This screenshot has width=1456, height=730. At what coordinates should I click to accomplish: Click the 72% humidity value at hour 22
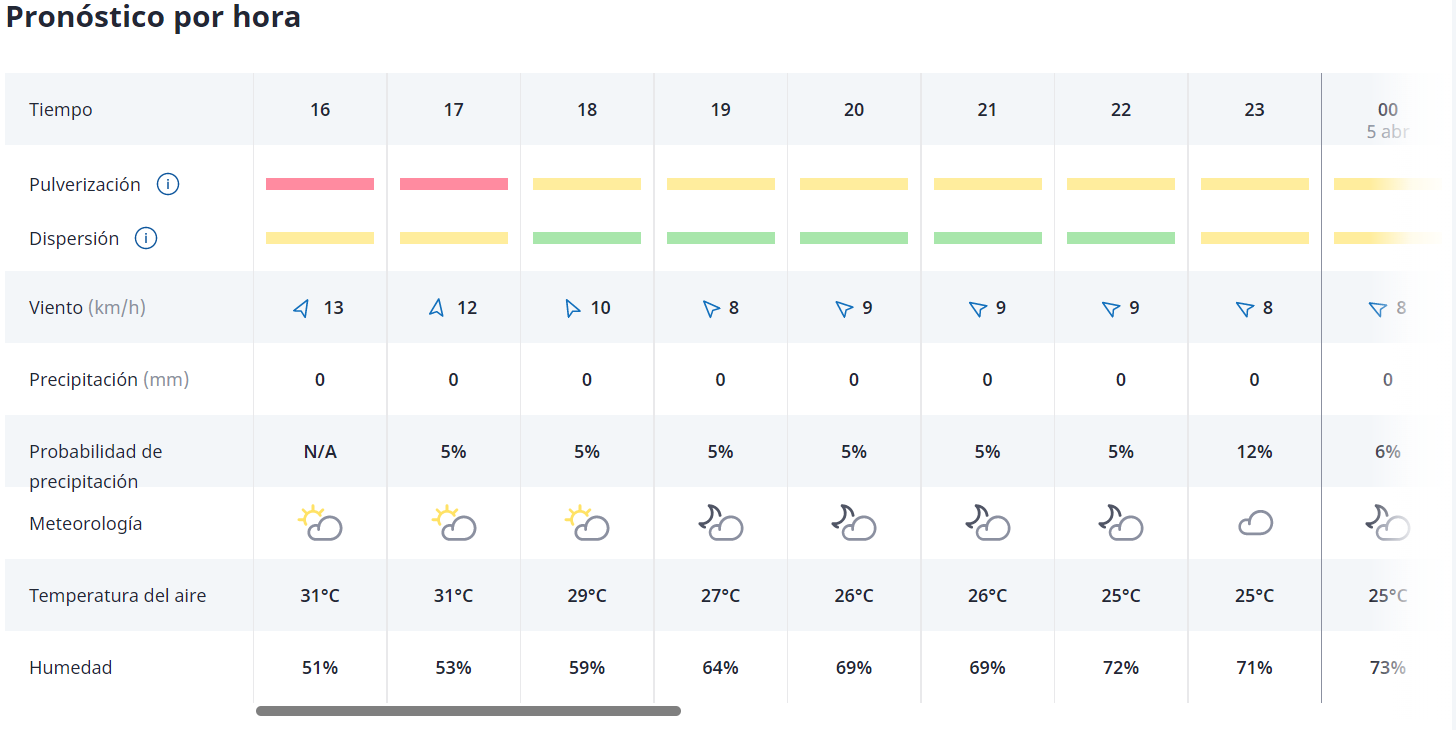[x=1121, y=668]
